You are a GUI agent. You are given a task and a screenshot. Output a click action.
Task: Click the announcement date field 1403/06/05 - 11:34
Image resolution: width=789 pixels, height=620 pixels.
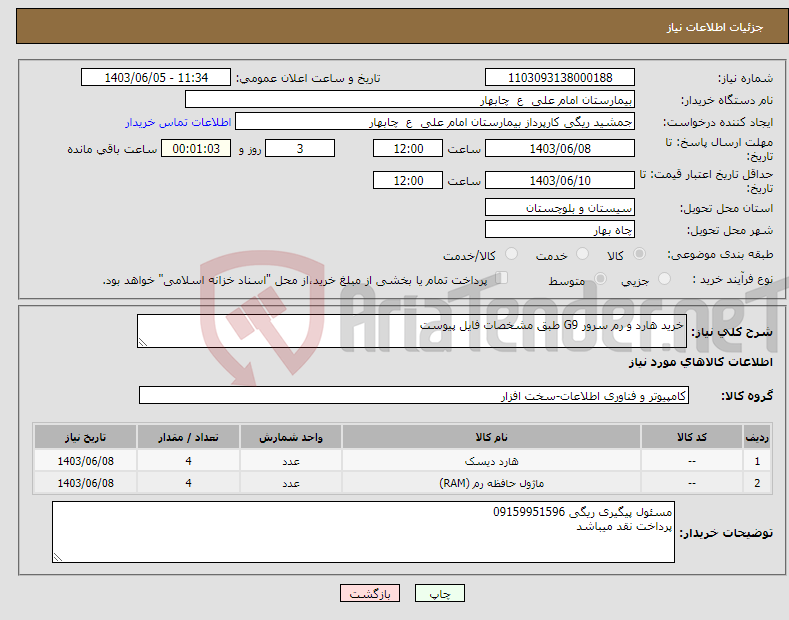(x=155, y=78)
